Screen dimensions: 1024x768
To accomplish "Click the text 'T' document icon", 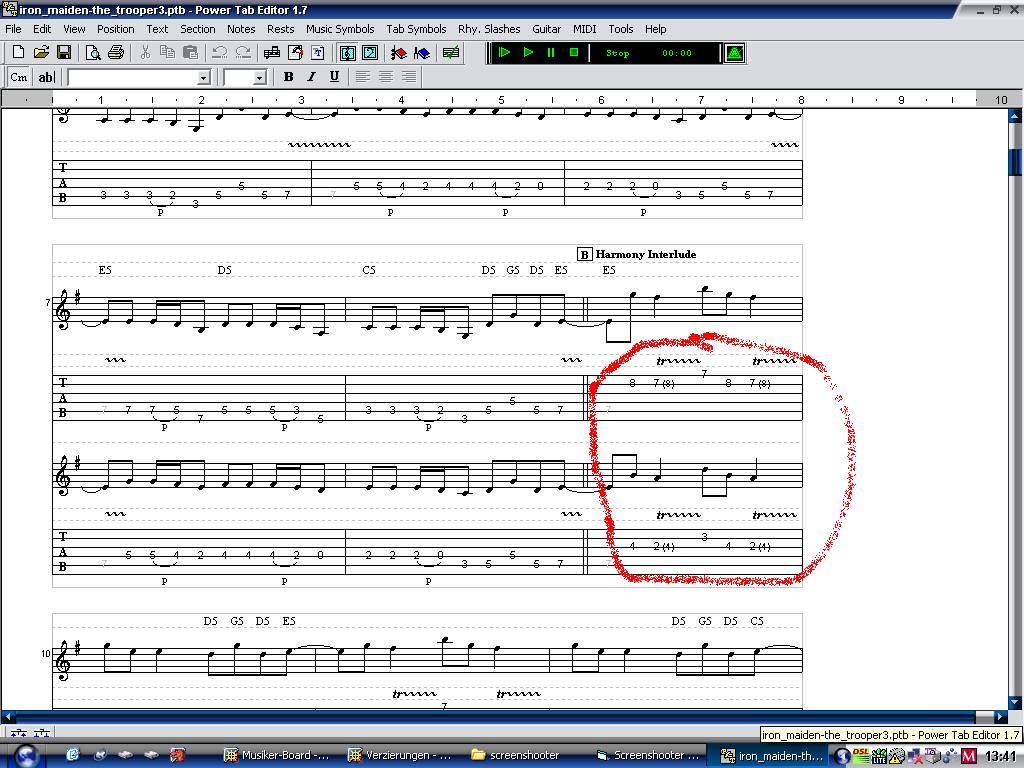I will 317,53.
